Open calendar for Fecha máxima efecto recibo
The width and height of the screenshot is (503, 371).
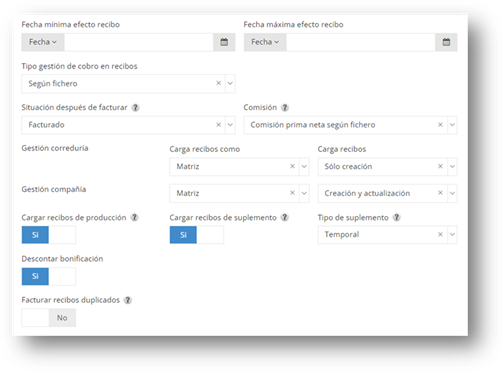pos(446,42)
